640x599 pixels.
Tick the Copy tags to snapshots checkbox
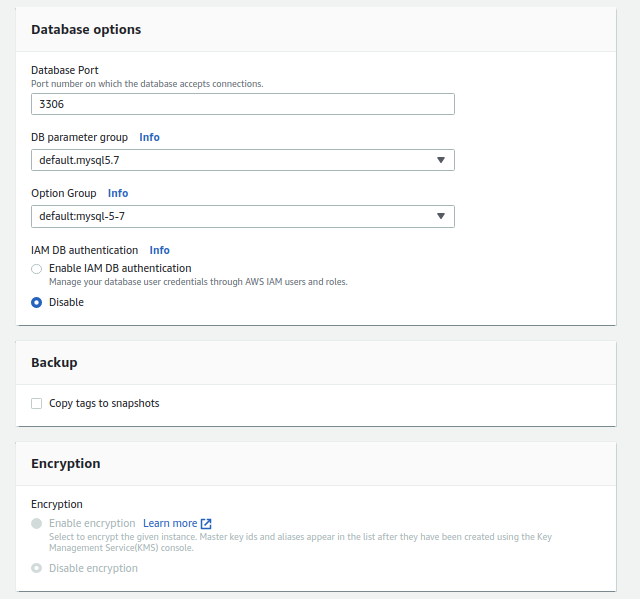(37, 404)
